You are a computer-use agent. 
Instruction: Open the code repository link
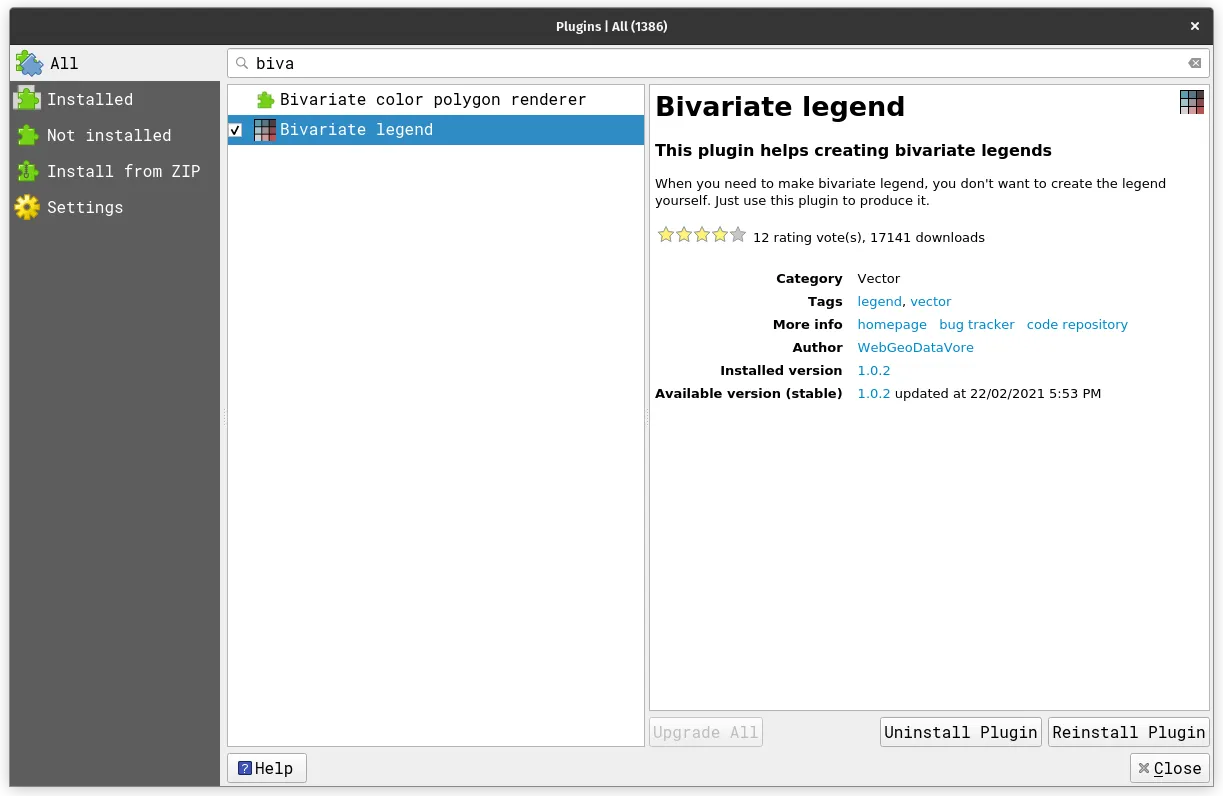[x=1077, y=324]
